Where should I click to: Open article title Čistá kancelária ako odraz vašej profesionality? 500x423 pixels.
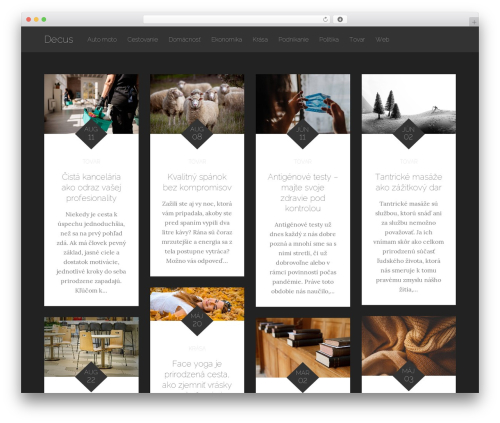point(91,187)
